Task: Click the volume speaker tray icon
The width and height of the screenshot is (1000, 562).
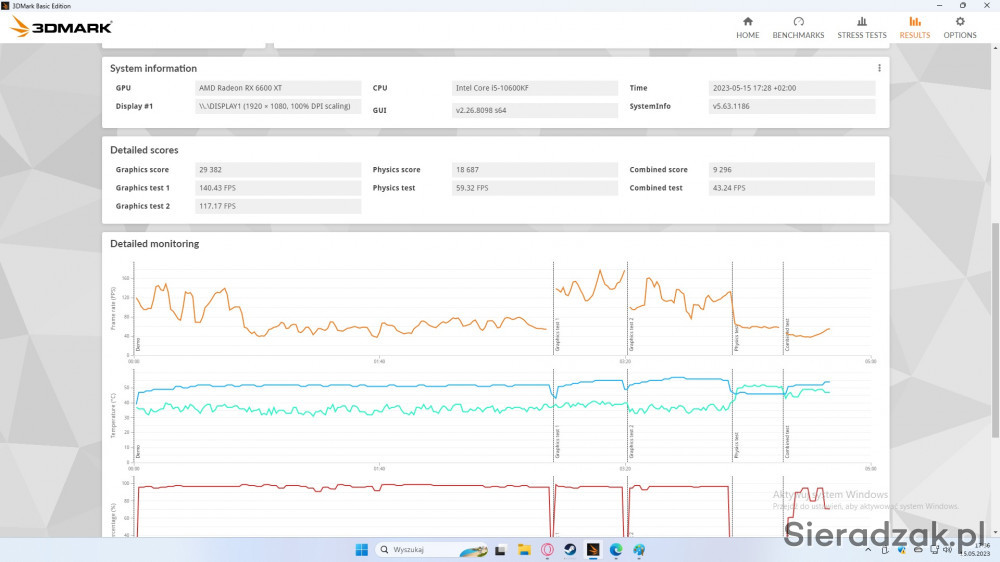Action: click(x=948, y=550)
